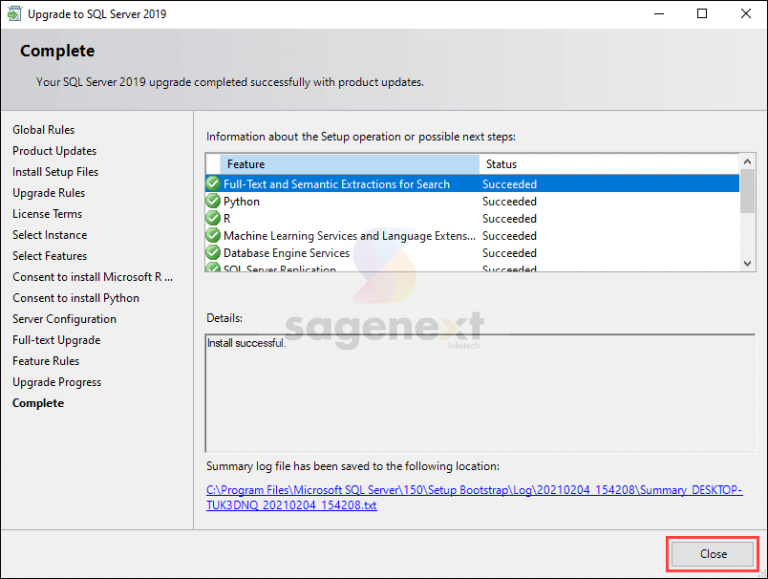
Task: Click Full-text Upgrade step
Action: pyautogui.click(x=56, y=340)
